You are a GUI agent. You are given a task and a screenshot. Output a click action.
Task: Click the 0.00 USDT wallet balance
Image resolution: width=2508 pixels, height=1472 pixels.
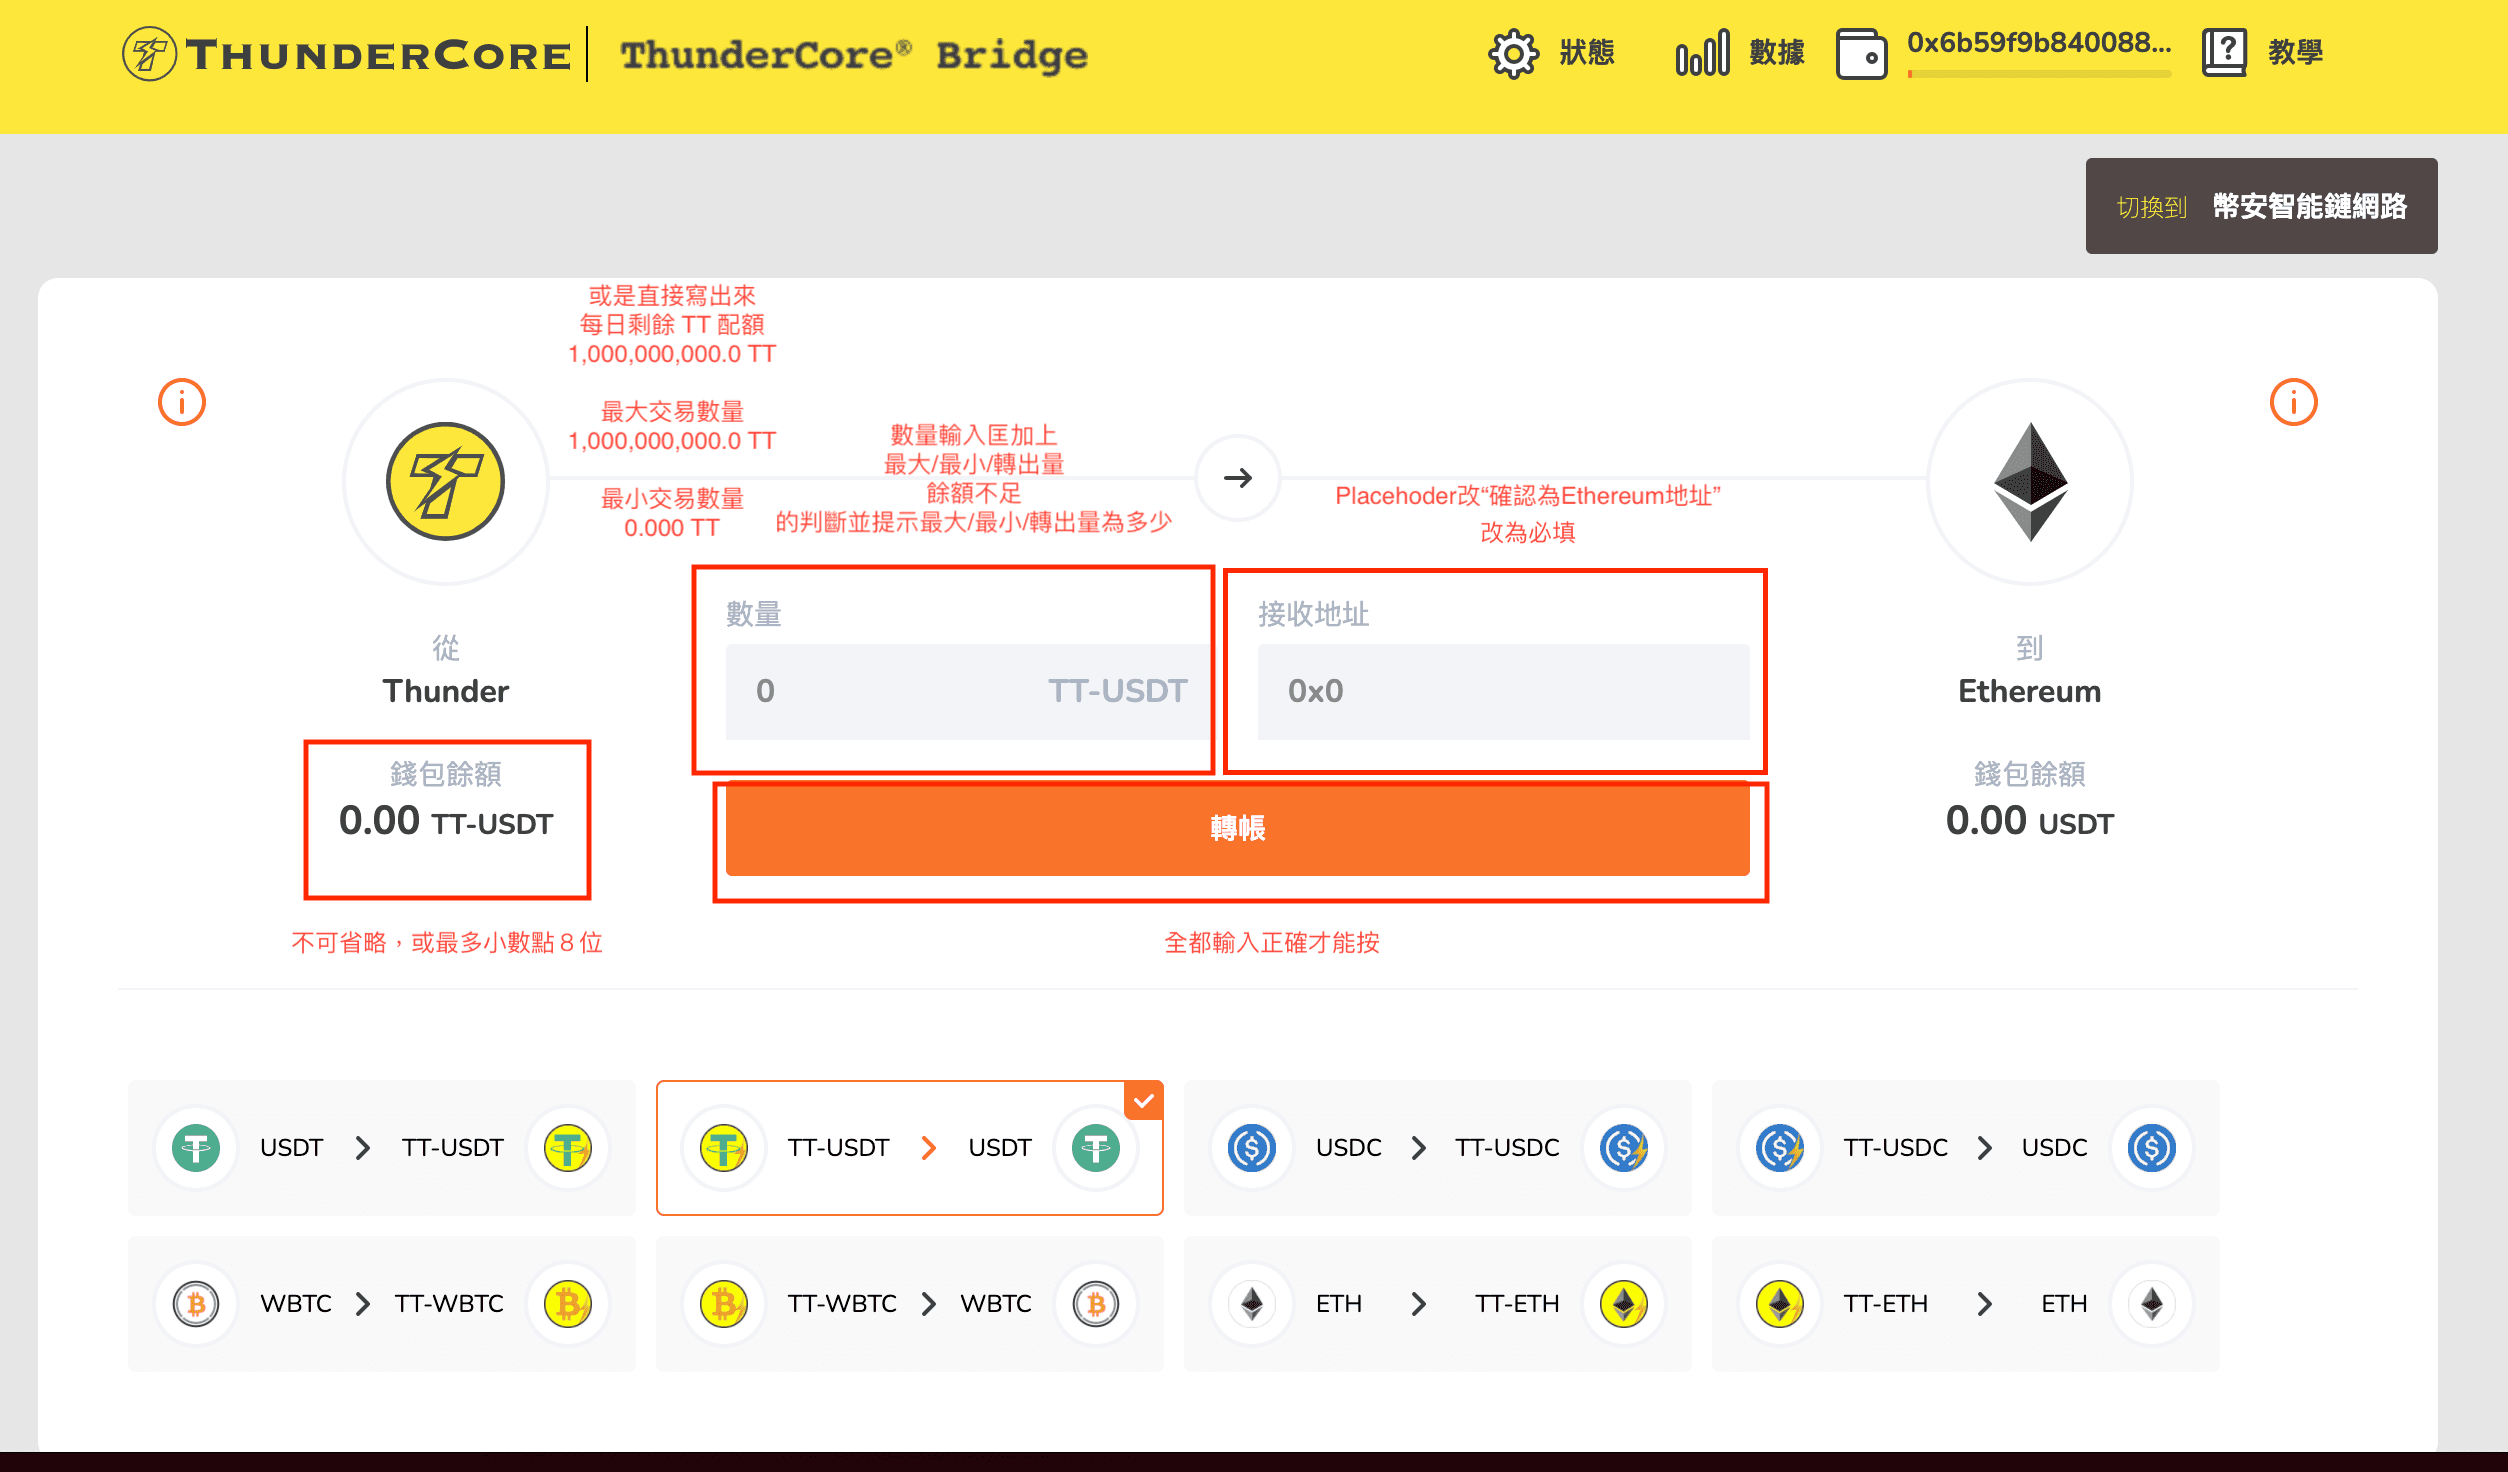(x=2030, y=821)
